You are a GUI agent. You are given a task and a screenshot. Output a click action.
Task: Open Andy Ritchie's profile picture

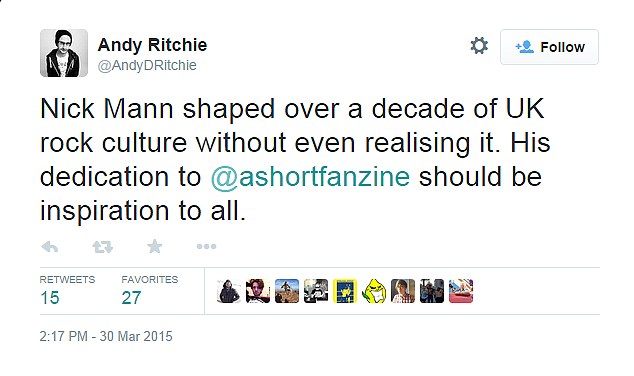(64, 53)
